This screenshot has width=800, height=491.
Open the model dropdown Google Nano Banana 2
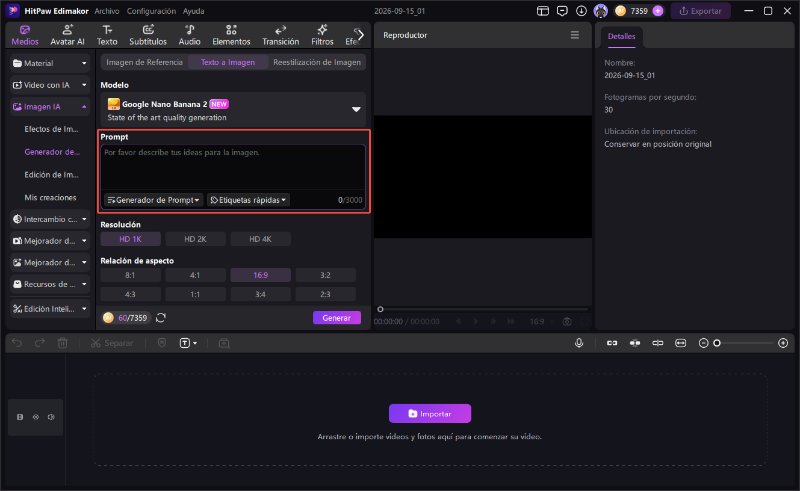233,110
